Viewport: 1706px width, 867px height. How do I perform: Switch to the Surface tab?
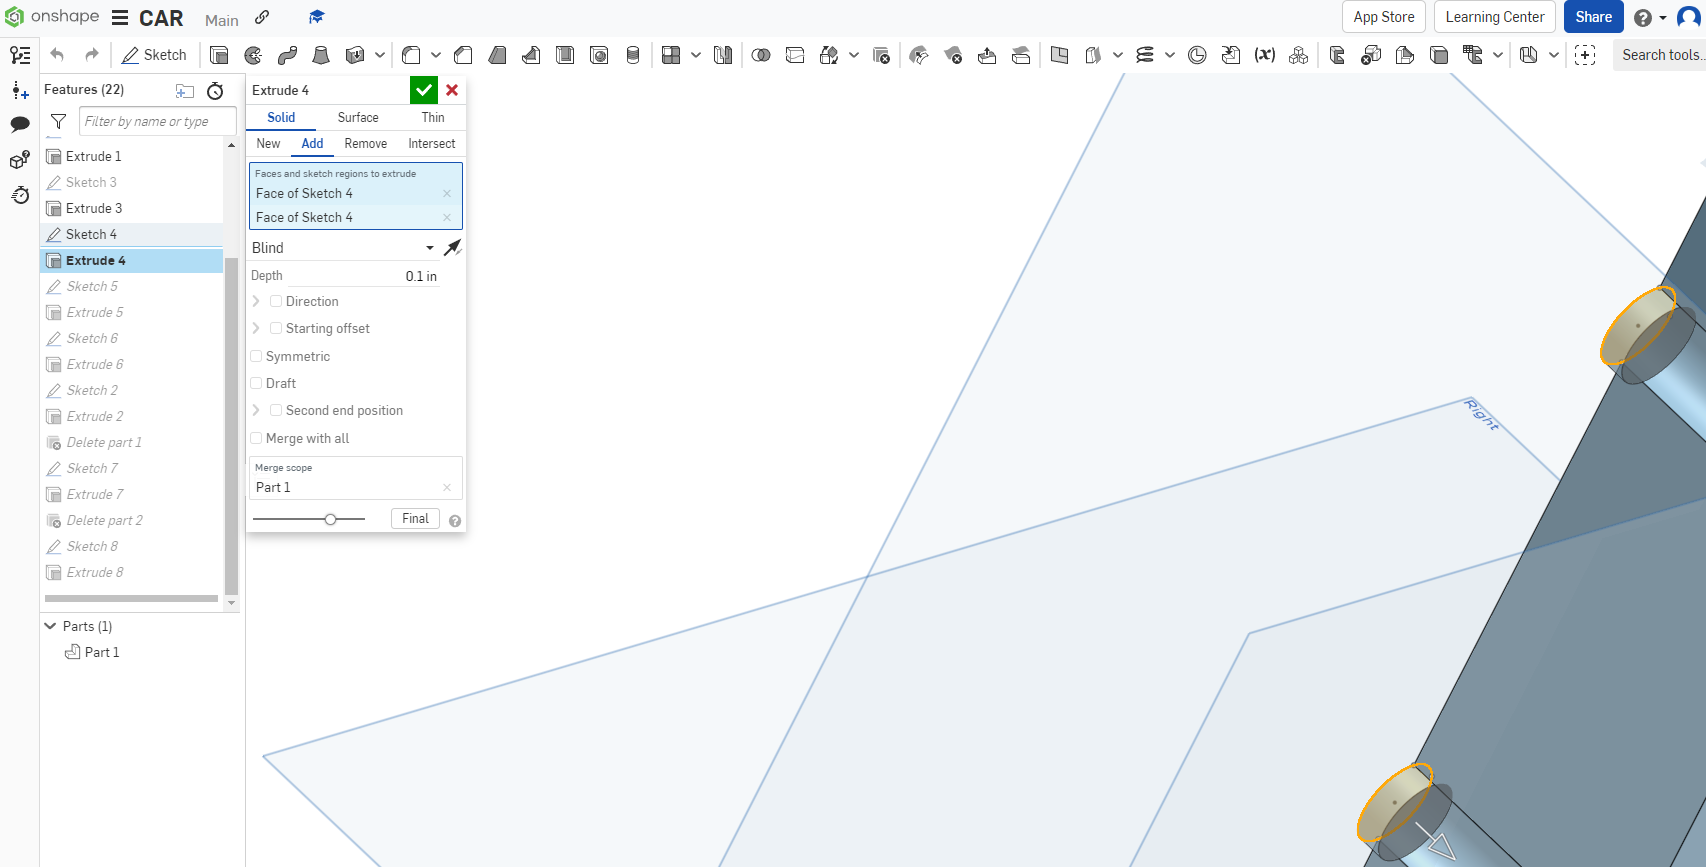point(358,117)
